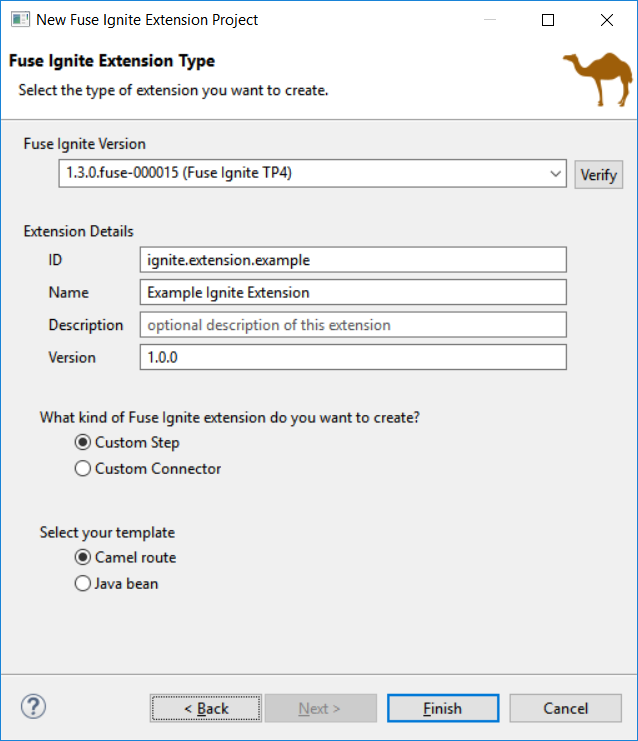Close the dialog with the X button

pos(606,20)
